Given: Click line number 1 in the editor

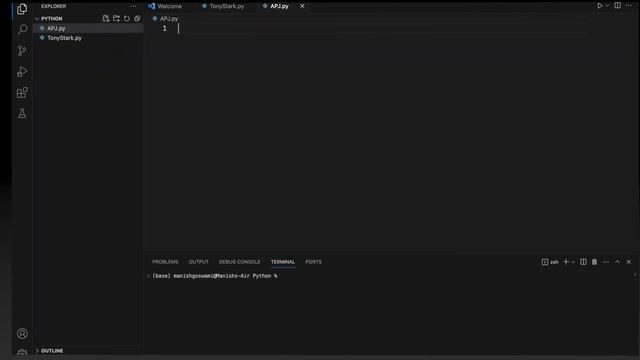Looking at the screenshot, I should (x=164, y=28).
